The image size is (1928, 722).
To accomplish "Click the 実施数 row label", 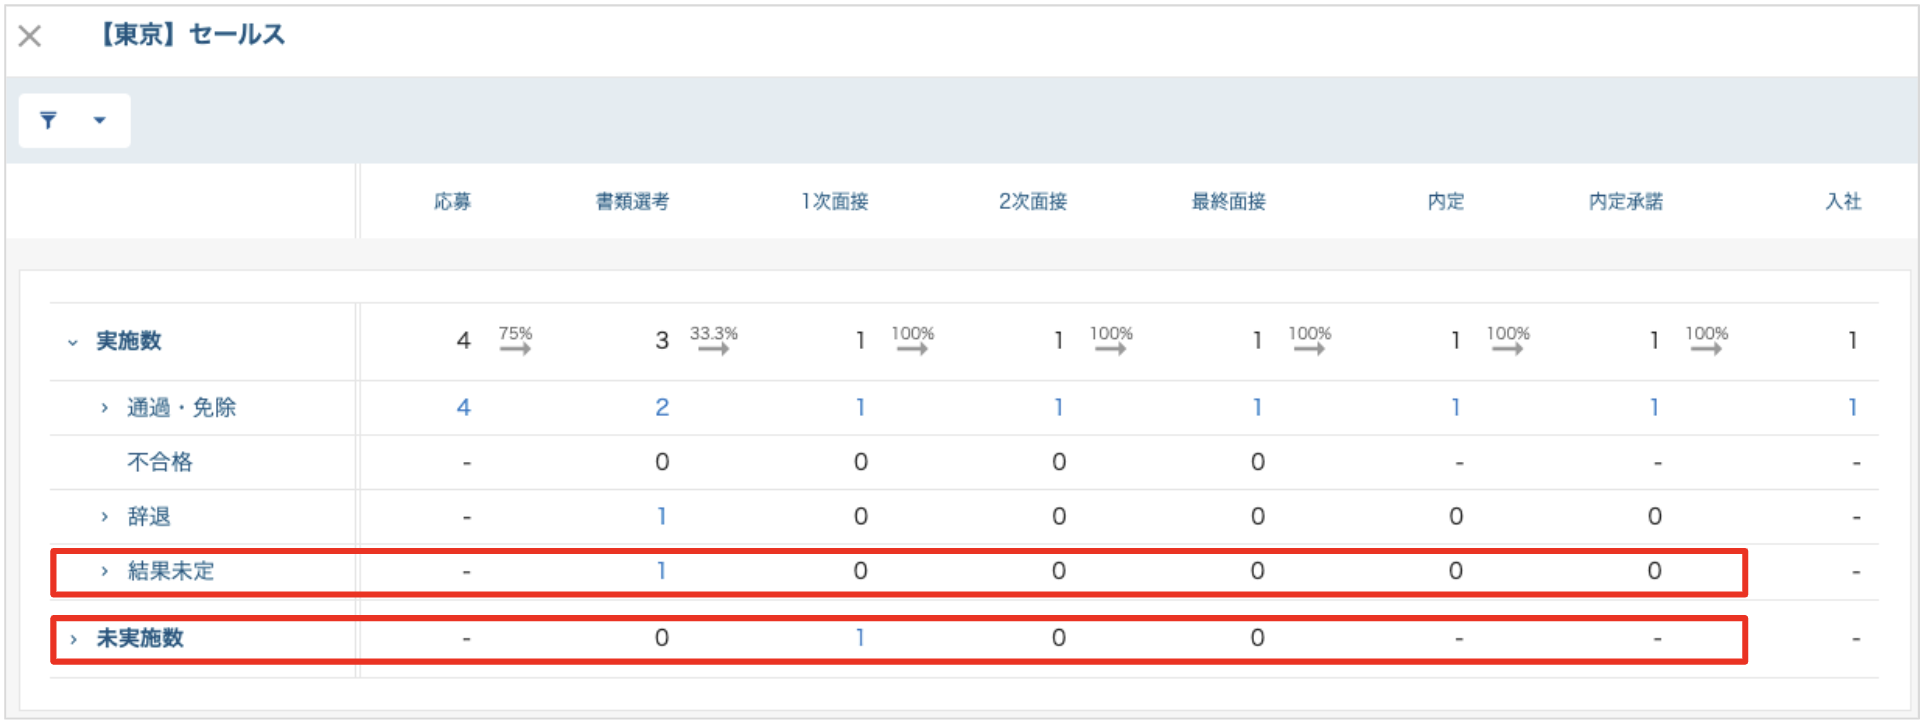I will point(129,341).
